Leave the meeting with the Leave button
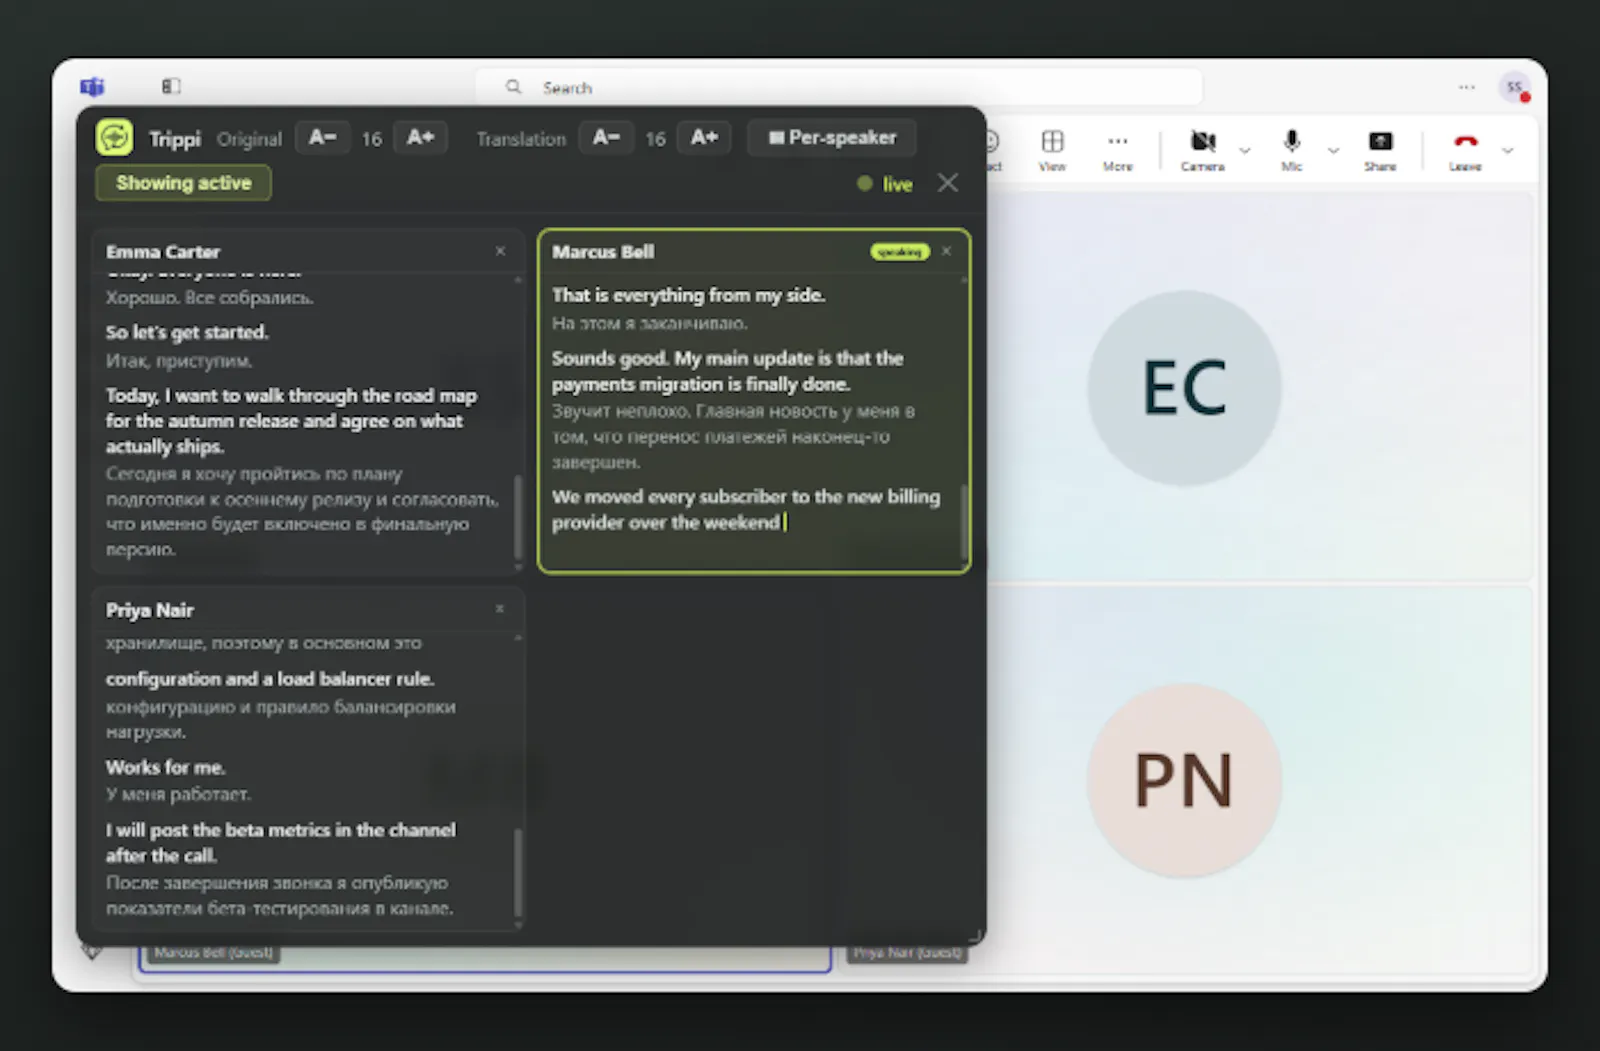Screen dimensions: 1600x1051 point(1465,150)
